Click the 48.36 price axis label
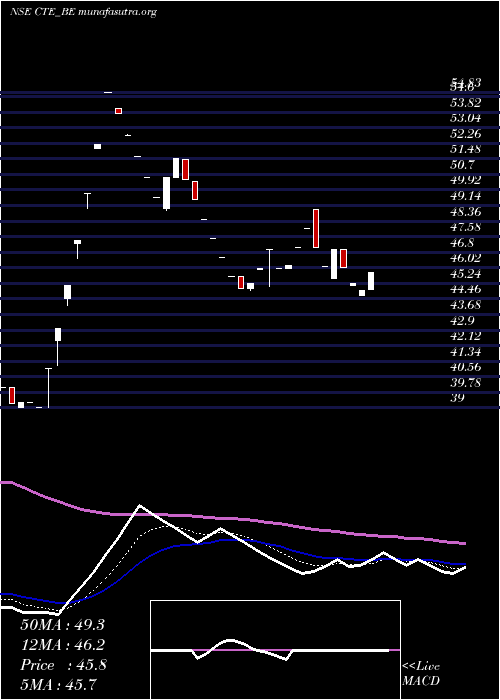Viewport: 500px width, 700px height. click(x=466, y=211)
